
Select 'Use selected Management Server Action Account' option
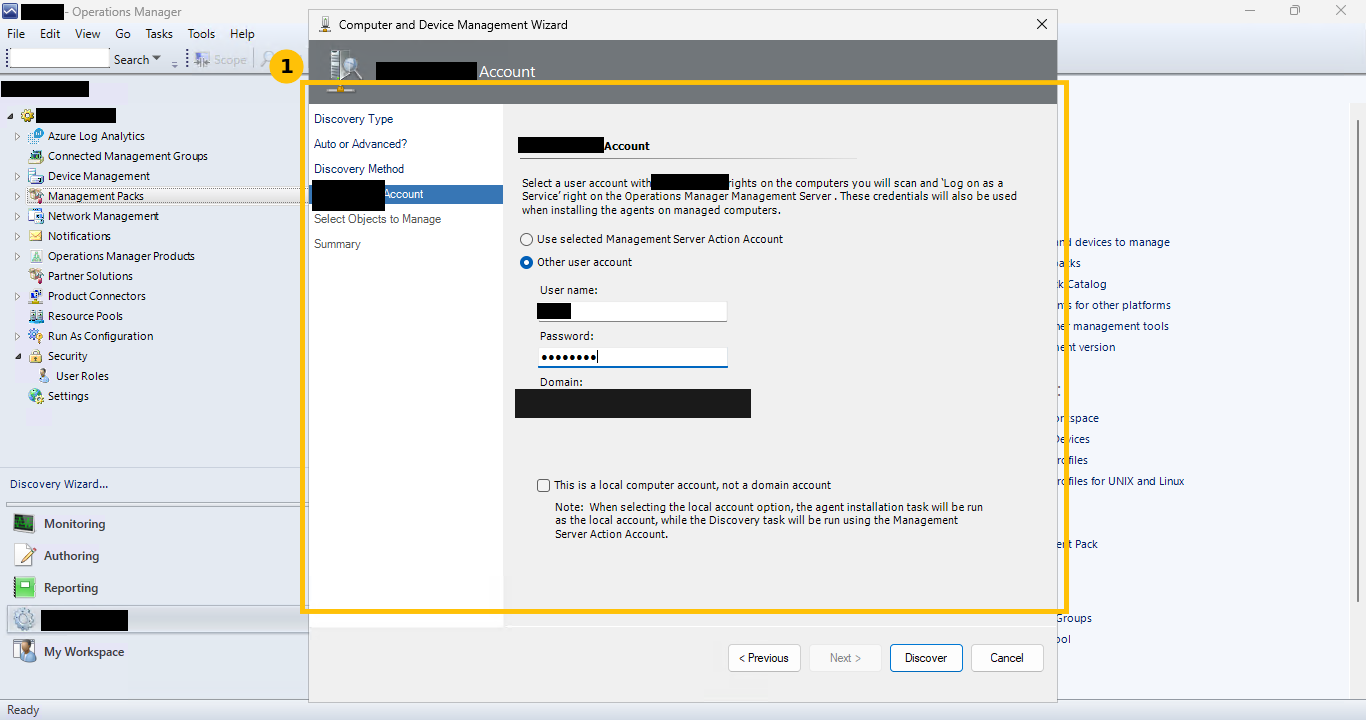pyautogui.click(x=527, y=240)
